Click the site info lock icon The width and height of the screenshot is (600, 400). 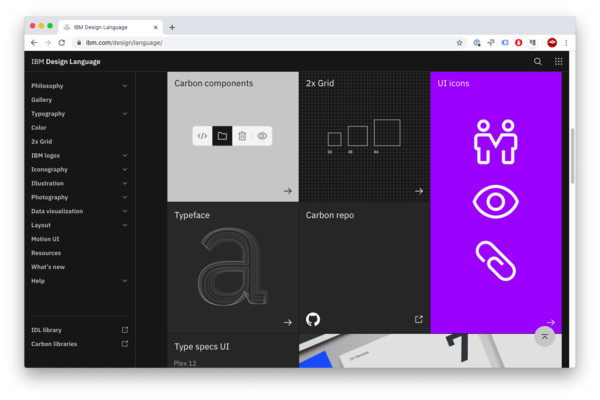79,42
